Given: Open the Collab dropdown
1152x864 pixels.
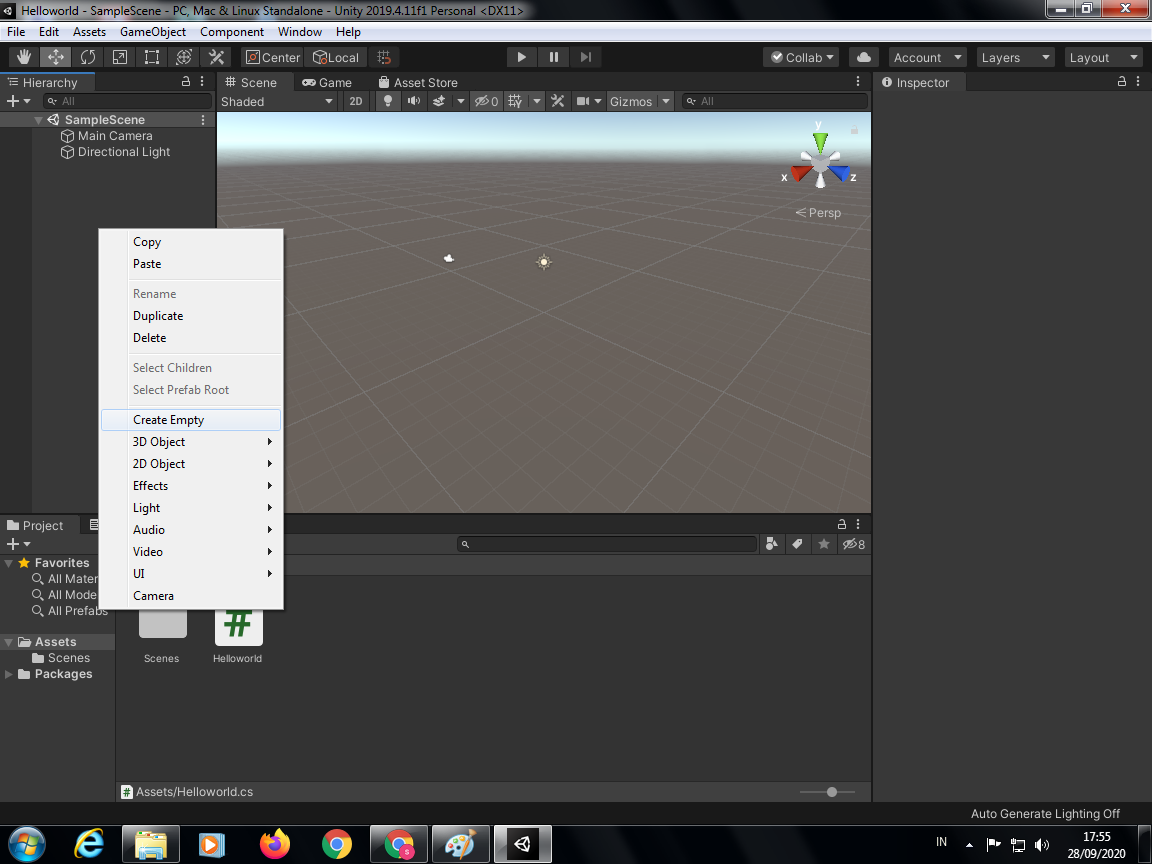Looking at the screenshot, I should click(x=801, y=57).
